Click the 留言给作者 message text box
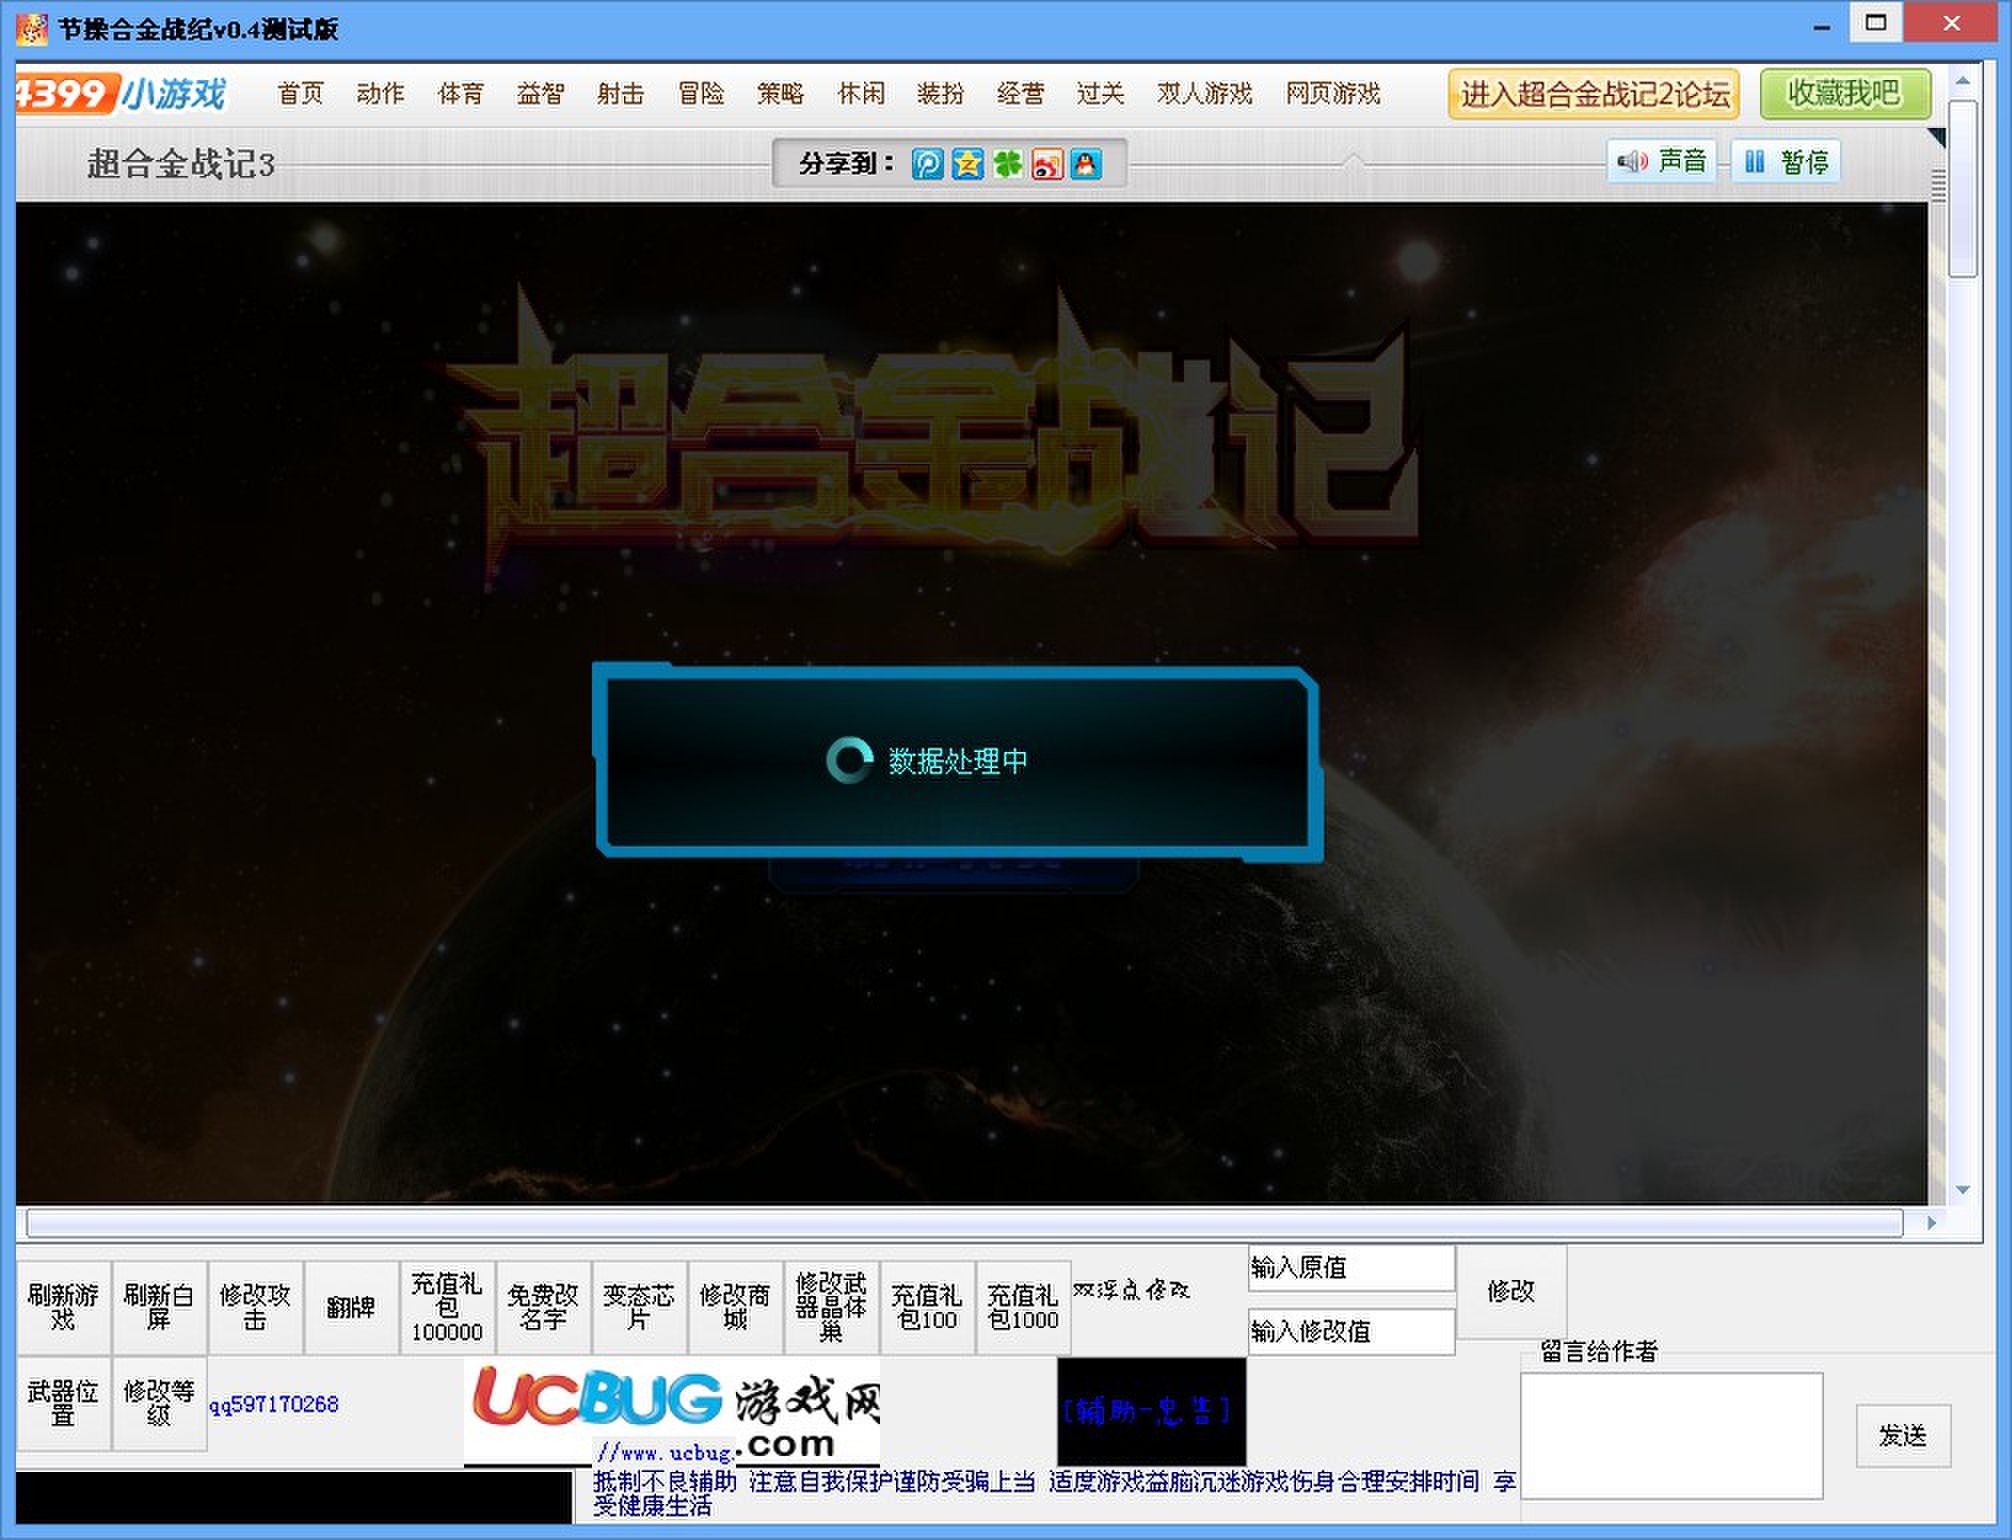Screen dimensions: 2012x1540 pos(1671,1435)
